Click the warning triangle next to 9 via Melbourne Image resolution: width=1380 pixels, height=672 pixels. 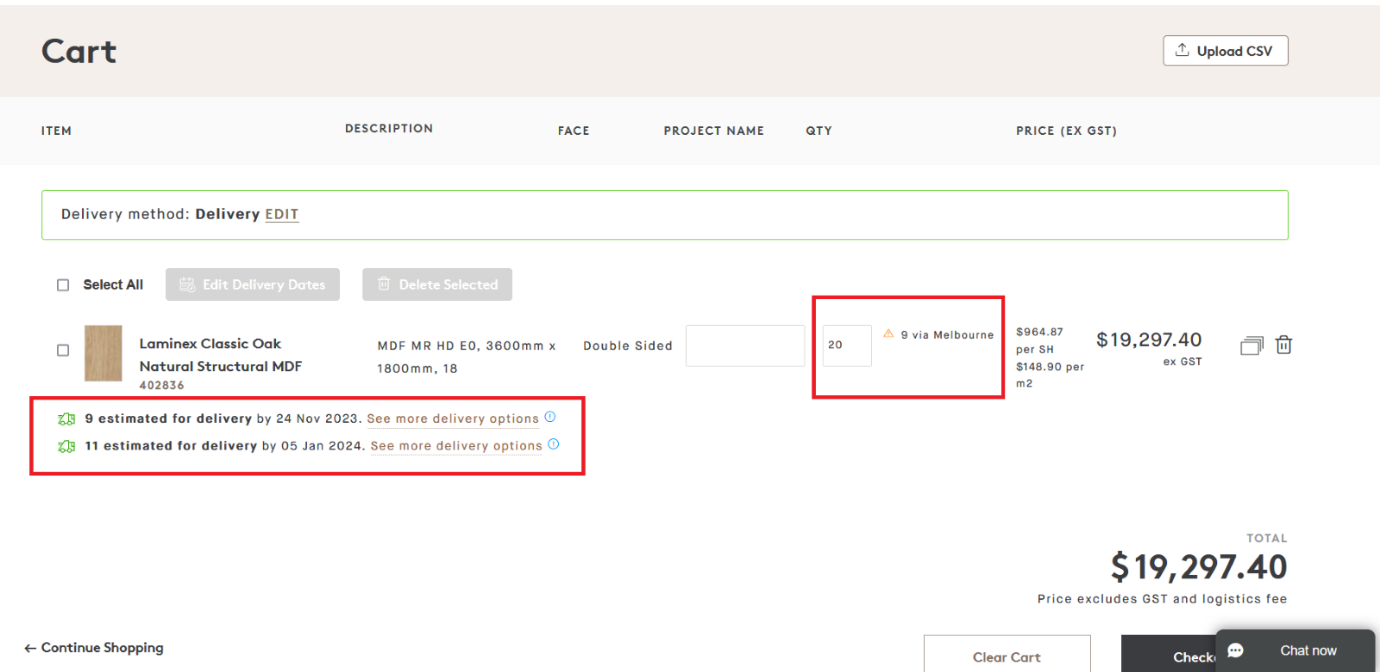point(888,334)
